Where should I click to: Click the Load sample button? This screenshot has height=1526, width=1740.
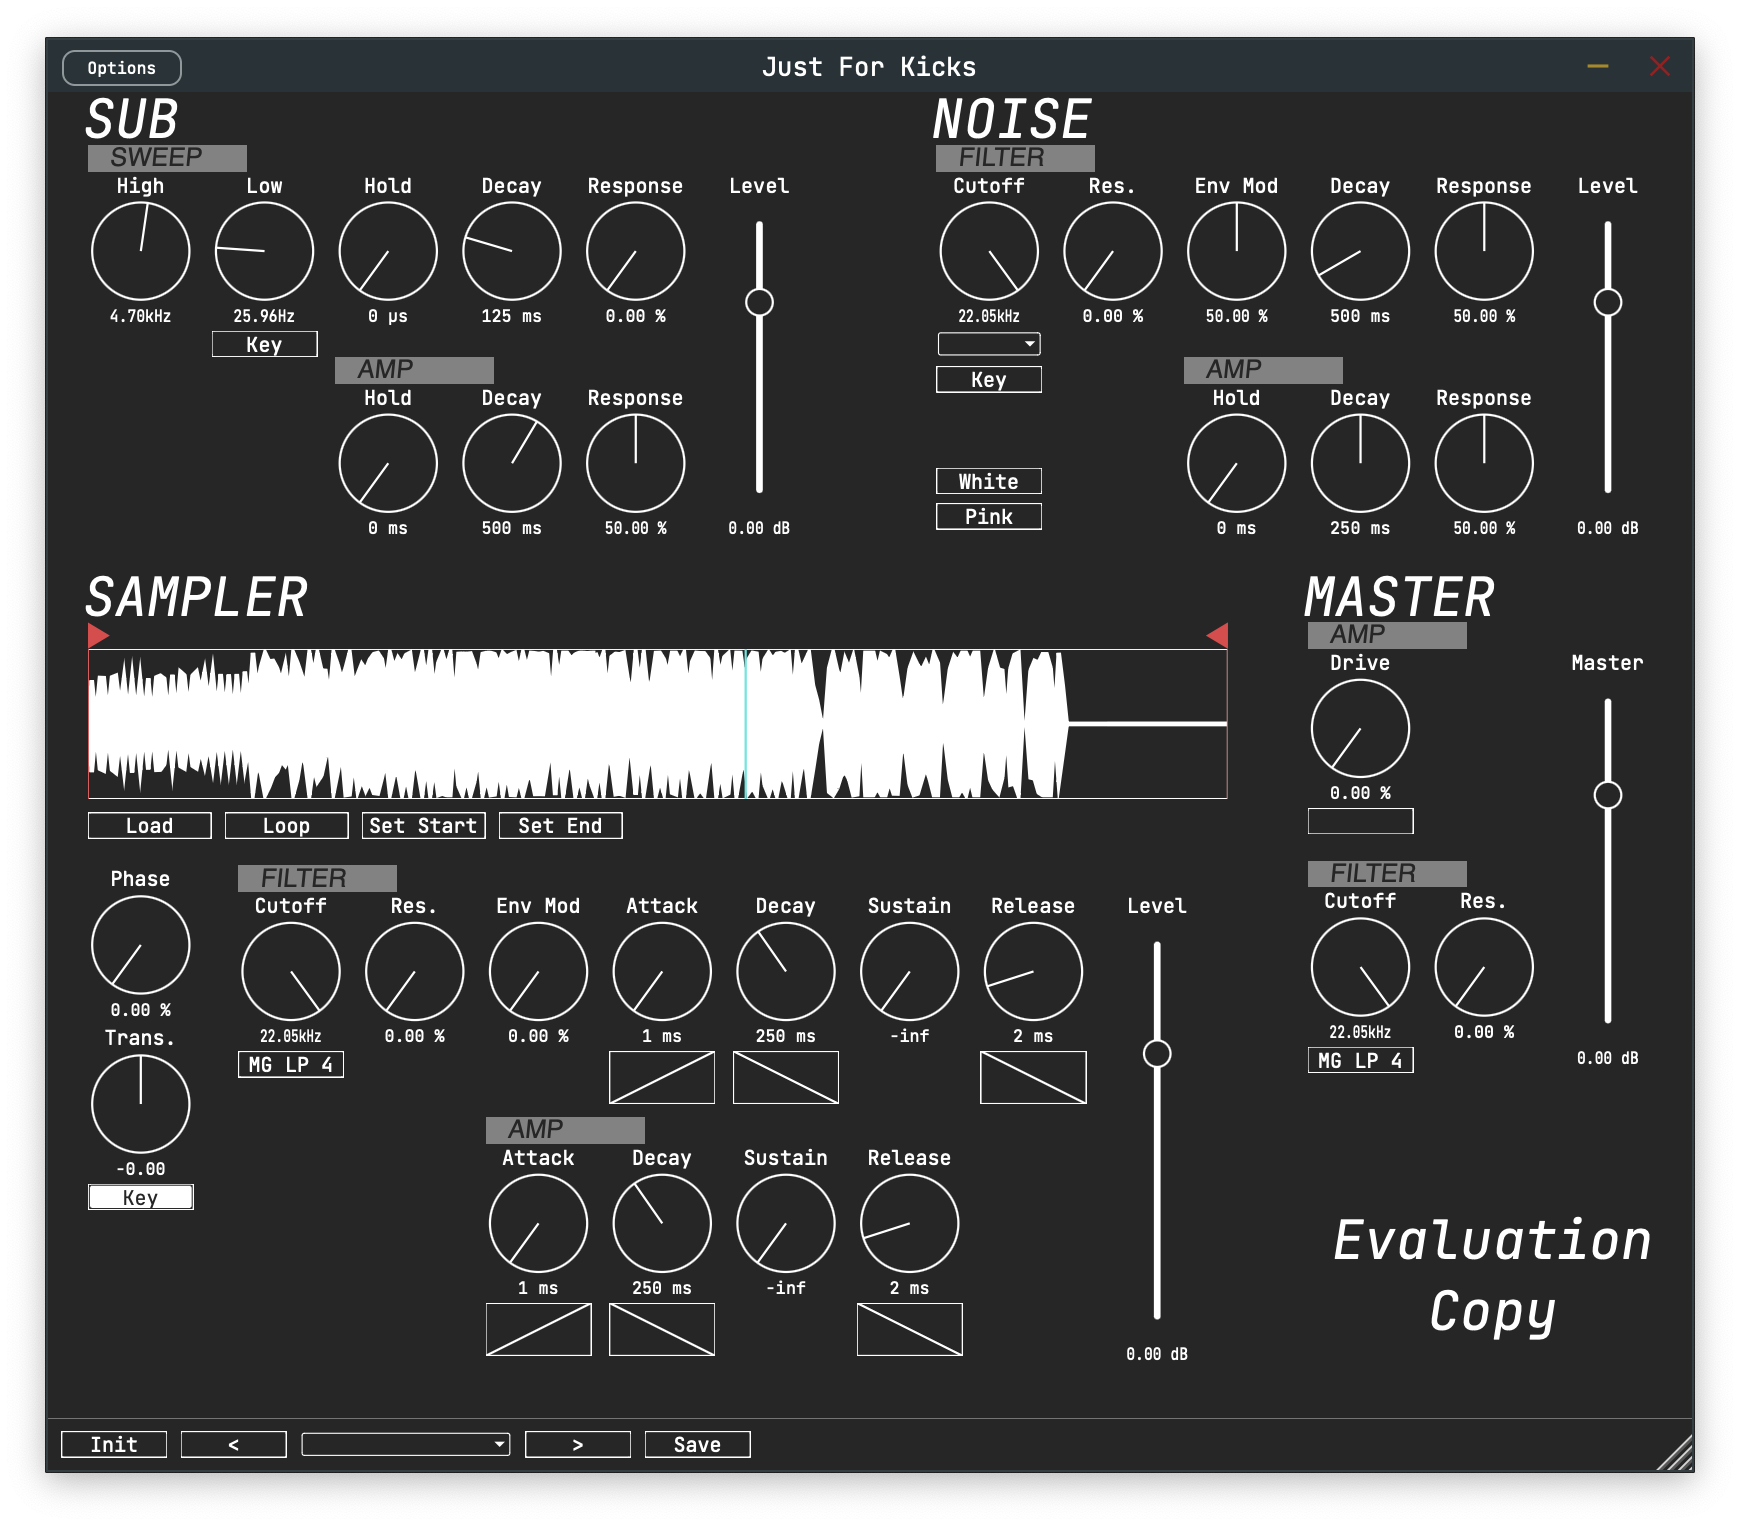(149, 825)
